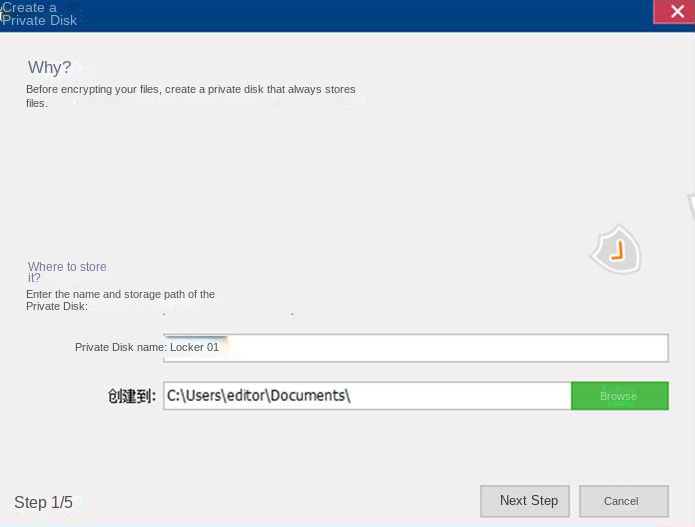Click the 'Private Disk name:' label

coord(120,347)
